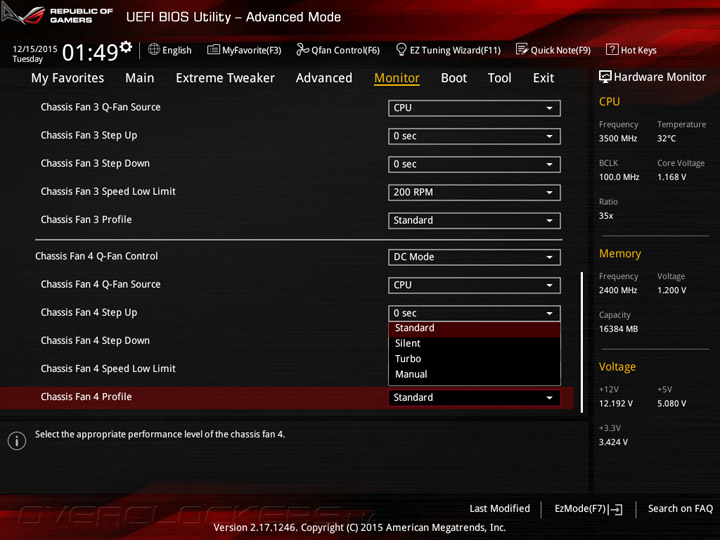Click the Republic of Gamers logo
Image resolution: width=720 pixels, height=540 pixels.
57,15
